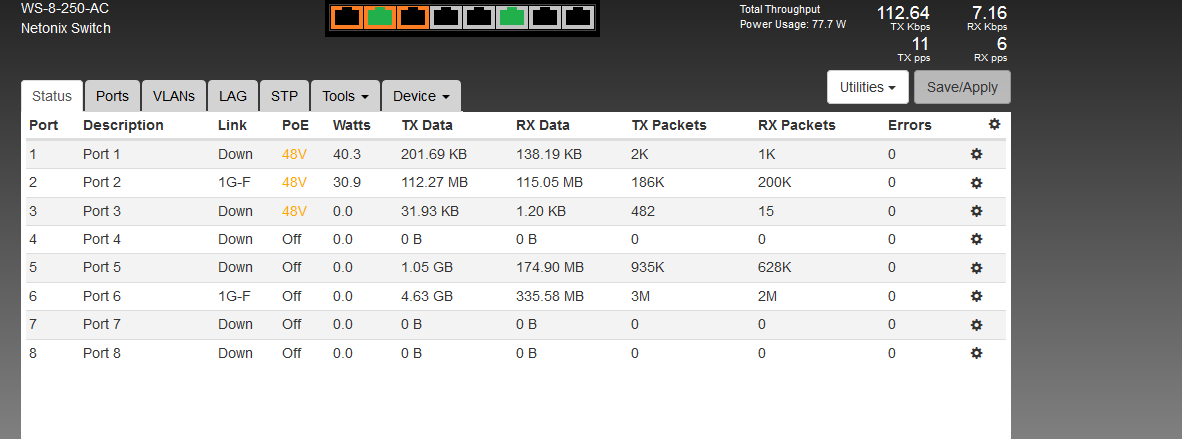Select the Port 6 row description
Viewport: 1182px width, 439px height.
102,296
